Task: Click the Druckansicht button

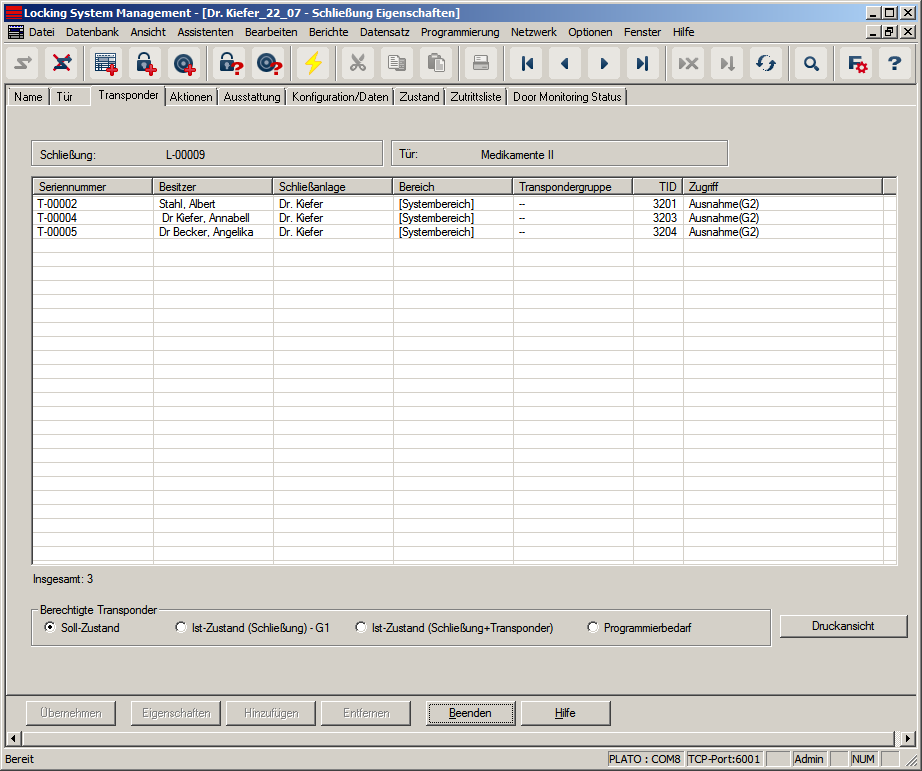Action: point(843,626)
